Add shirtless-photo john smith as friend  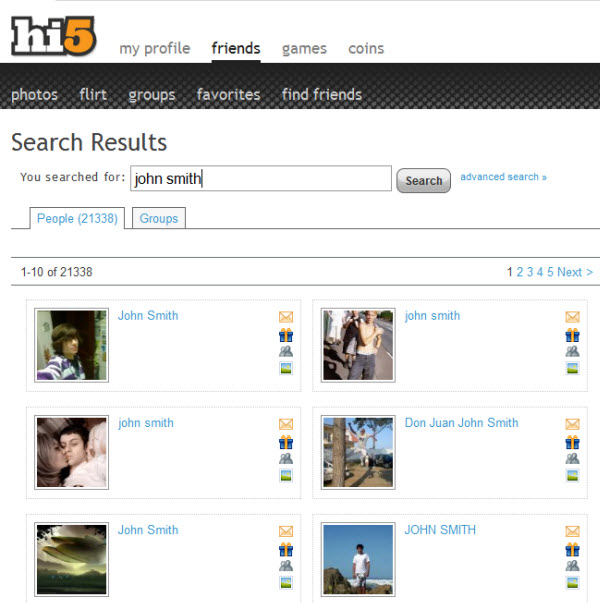click(x=572, y=351)
